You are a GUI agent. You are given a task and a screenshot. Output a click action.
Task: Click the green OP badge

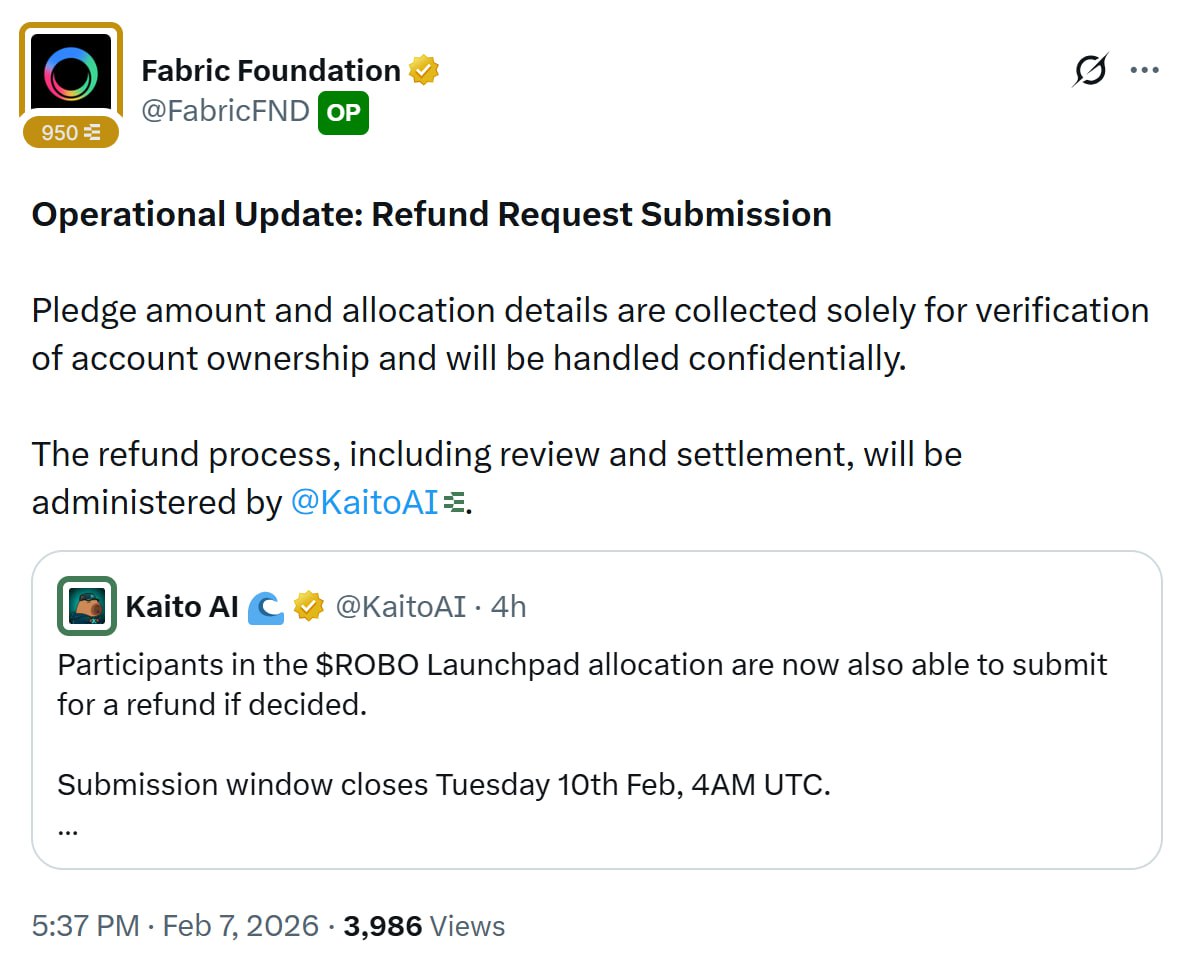343,112
